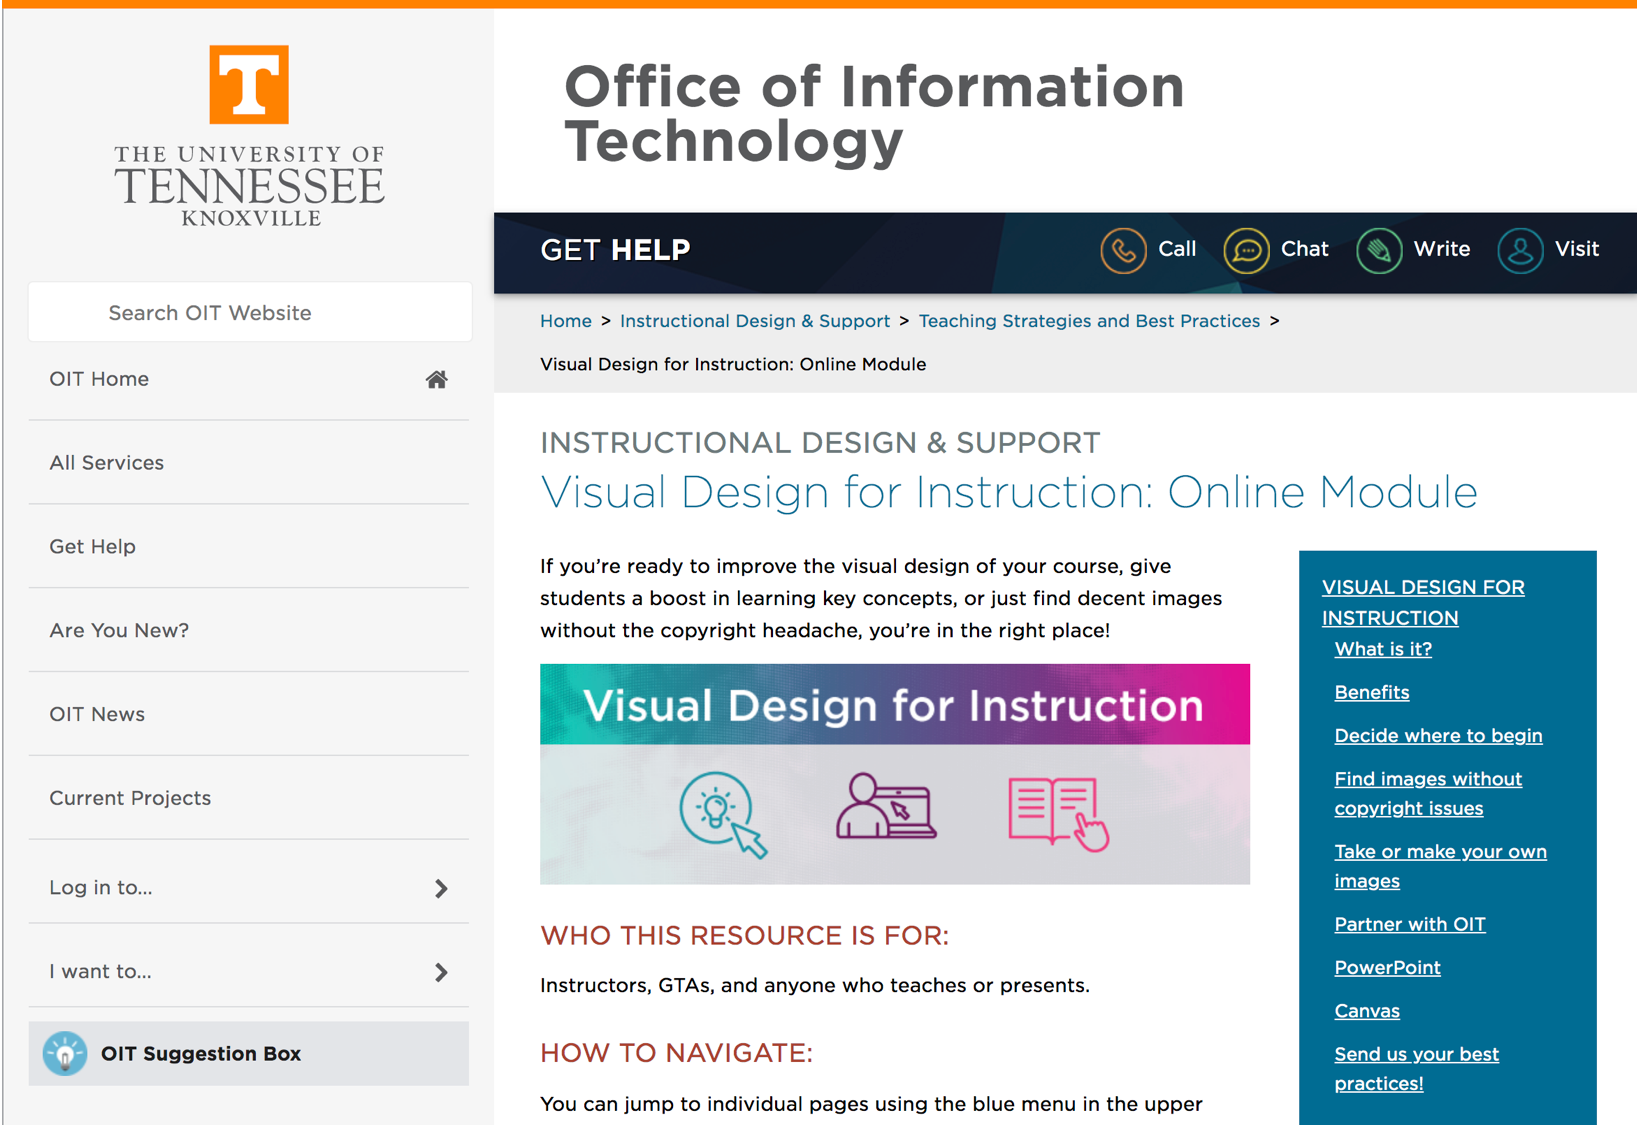The height and width of the screenshot is (1125, 1637).
Task: Click the Visit person icon
Action: click(x=1519, y=250)
